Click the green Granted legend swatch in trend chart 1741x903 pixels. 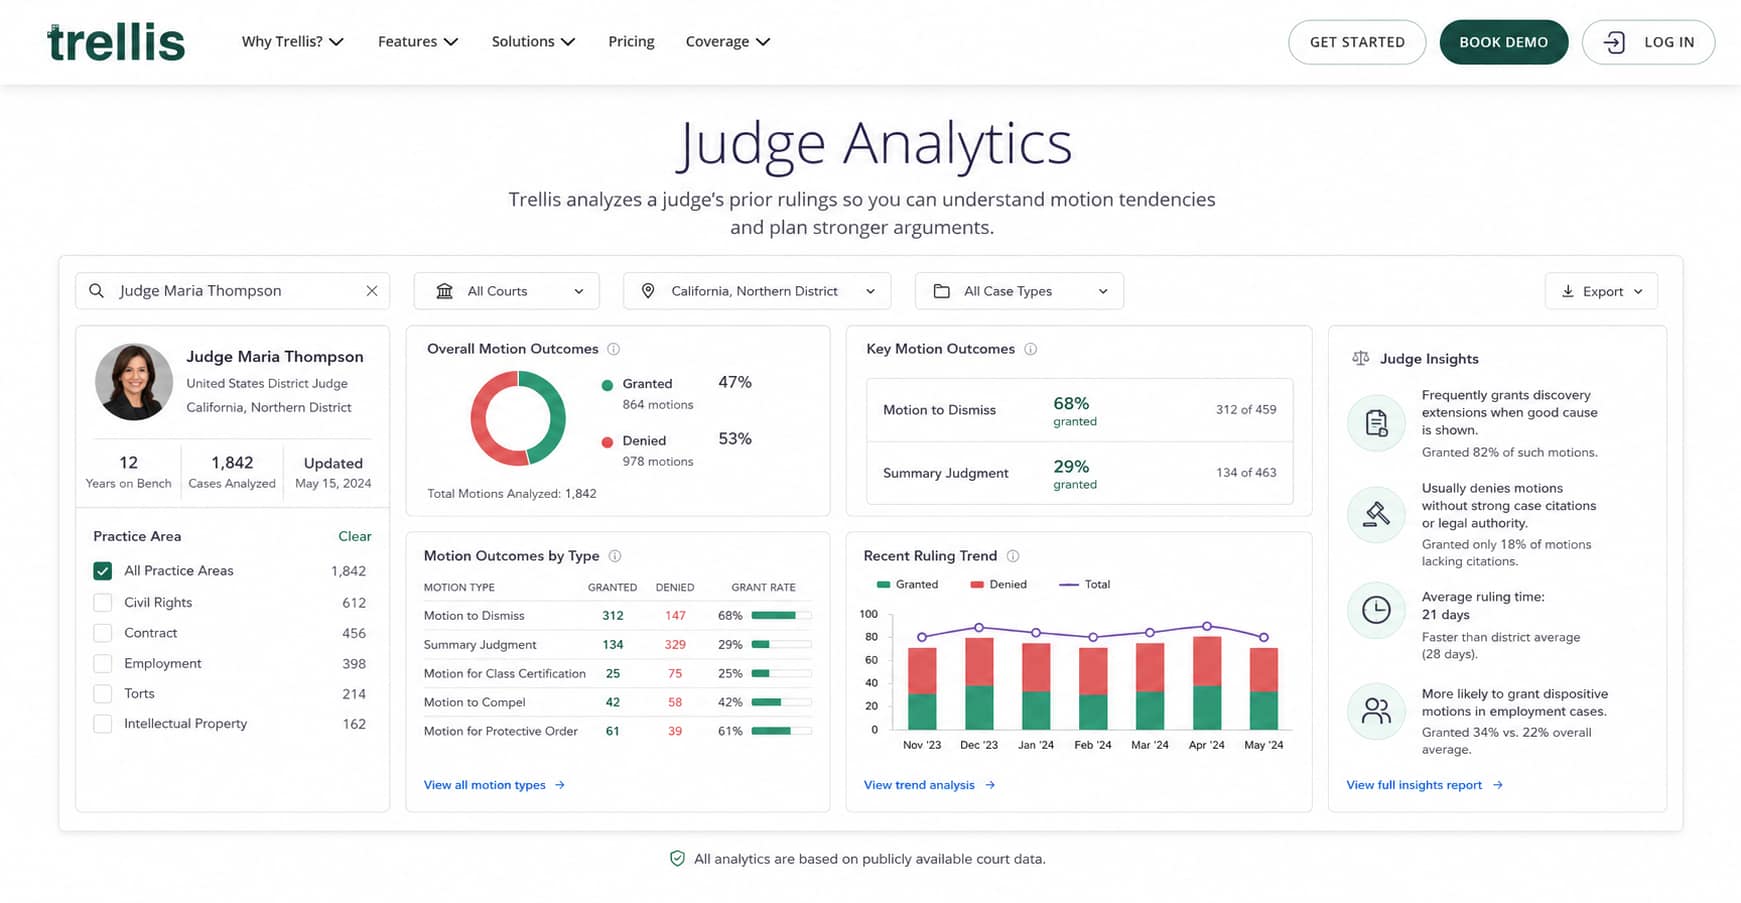tap(883, 584)
